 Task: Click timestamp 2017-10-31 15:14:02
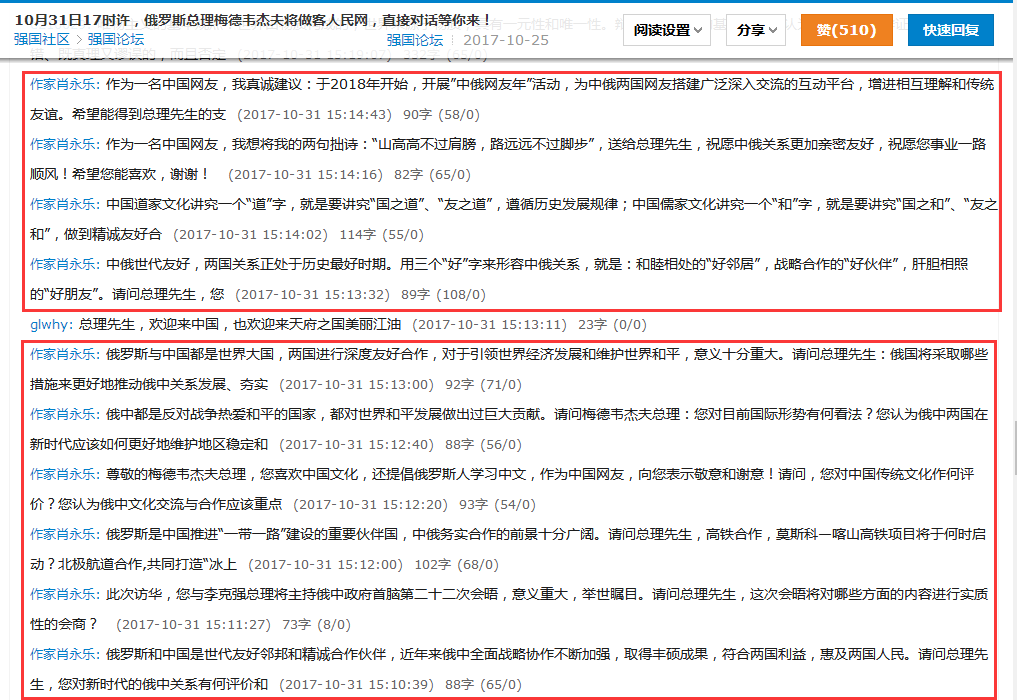[250, 235]
